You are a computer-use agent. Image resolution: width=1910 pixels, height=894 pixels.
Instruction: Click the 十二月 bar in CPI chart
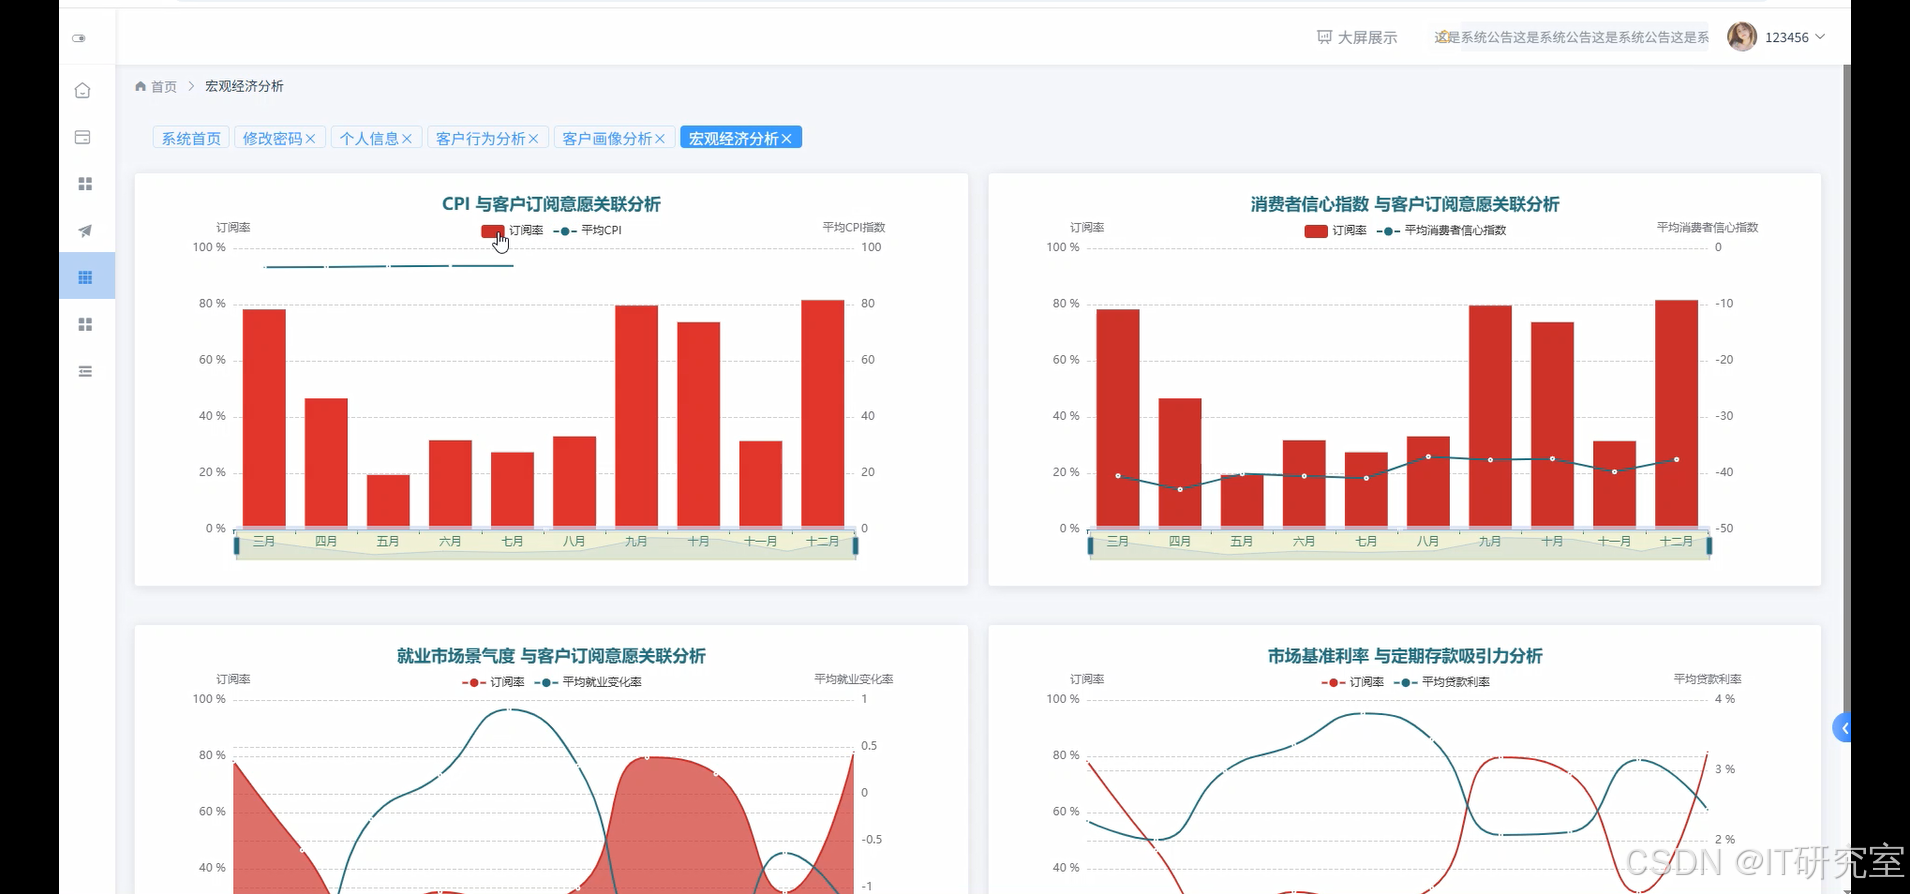click(822, 413)
